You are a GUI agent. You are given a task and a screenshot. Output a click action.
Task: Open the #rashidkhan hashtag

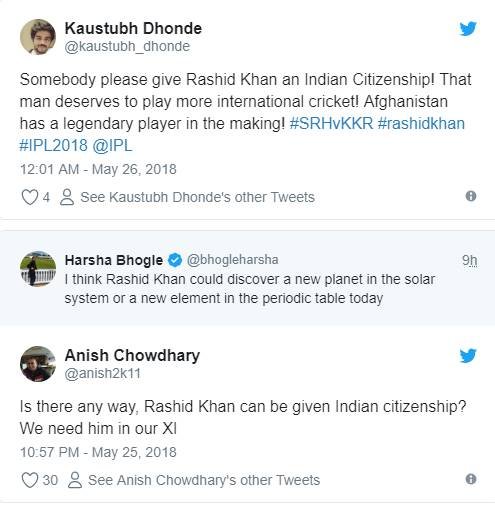(x=421, y=124)
